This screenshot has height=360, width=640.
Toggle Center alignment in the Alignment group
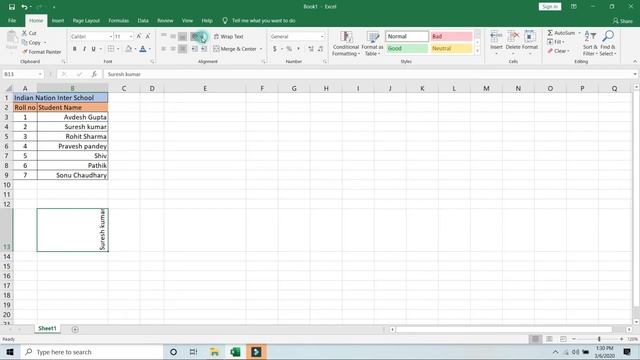click(x=173, y=49)
